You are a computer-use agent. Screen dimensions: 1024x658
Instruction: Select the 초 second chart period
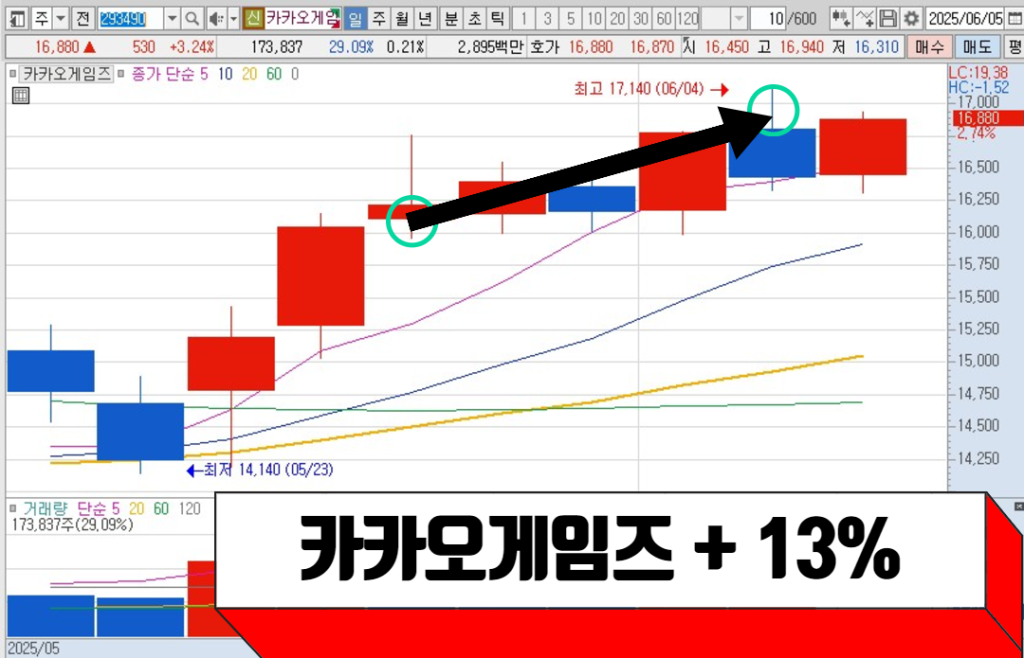[x=474, y=19]
